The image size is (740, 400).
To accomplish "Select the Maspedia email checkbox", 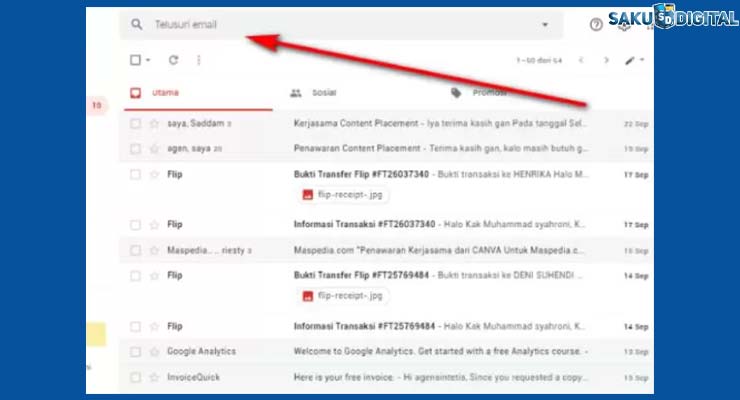I will [135, 250].
